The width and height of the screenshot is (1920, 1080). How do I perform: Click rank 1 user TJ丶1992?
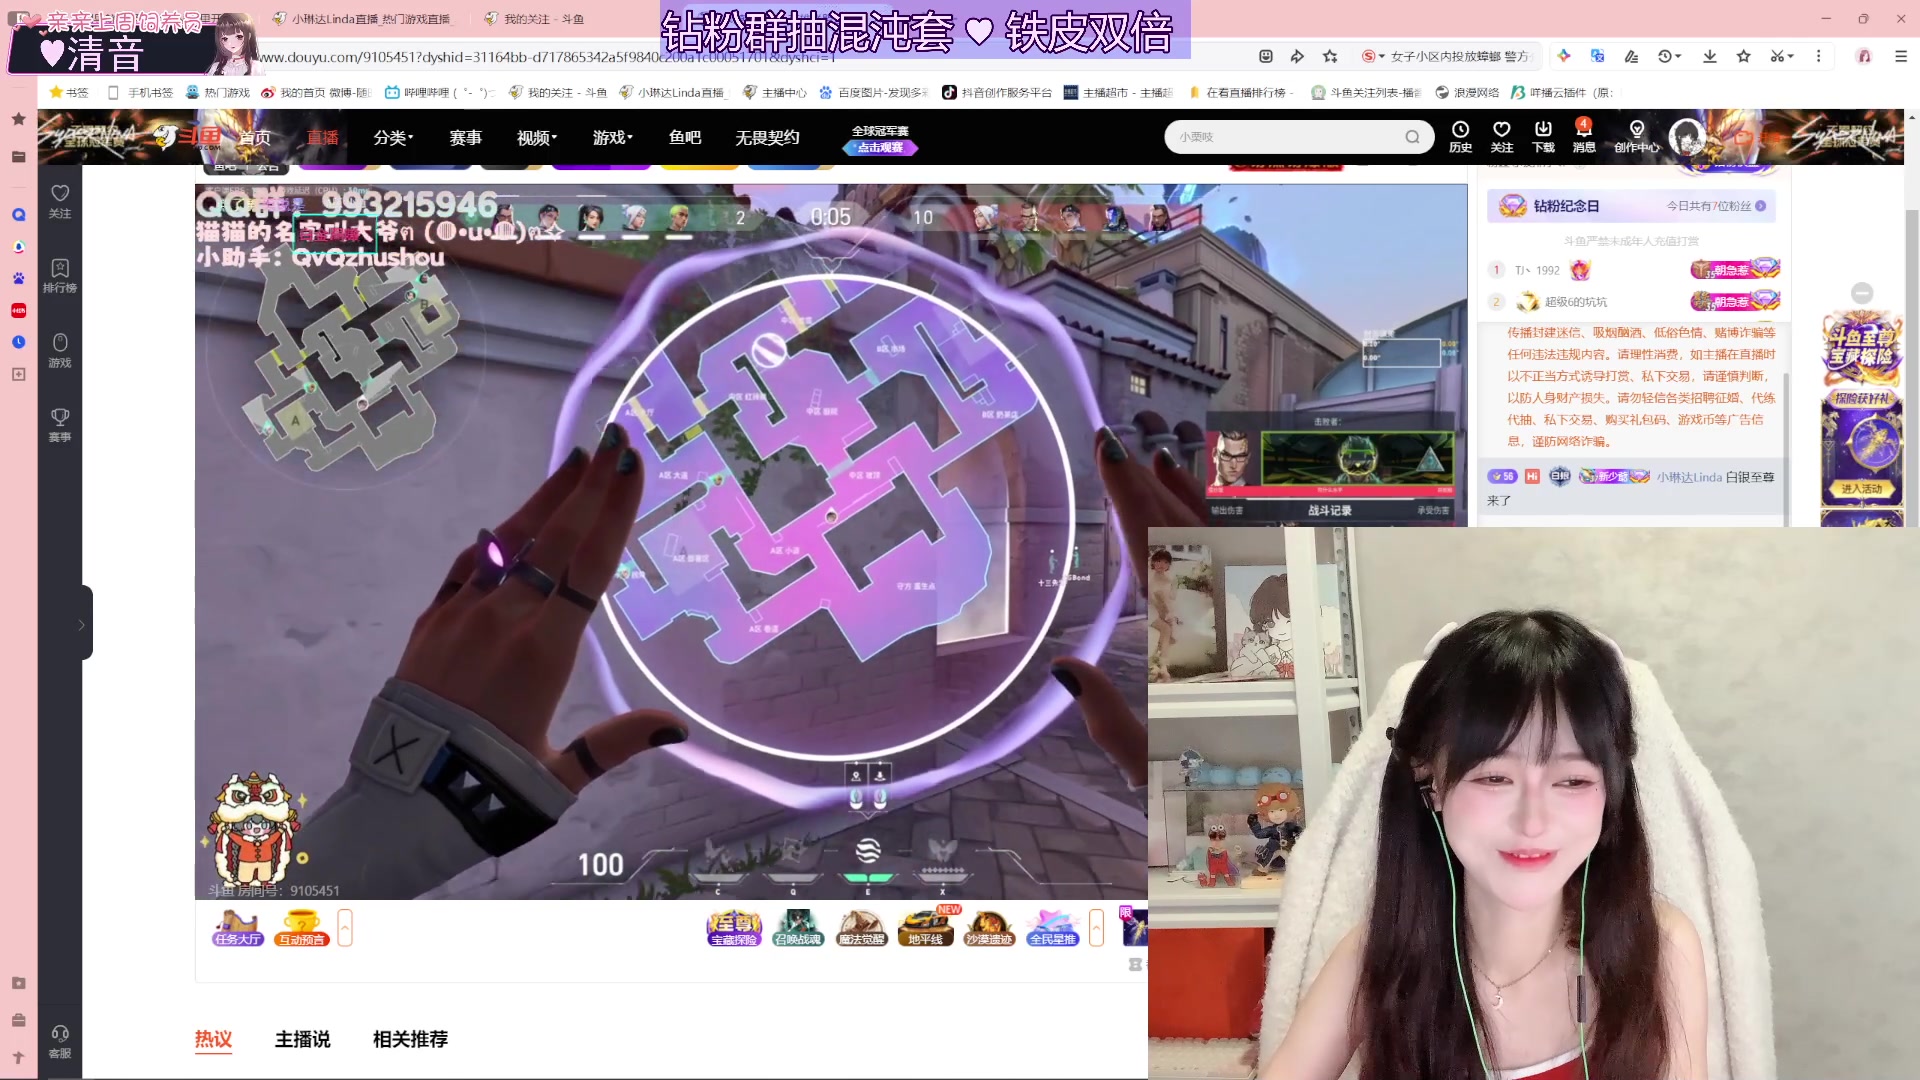1537,270
